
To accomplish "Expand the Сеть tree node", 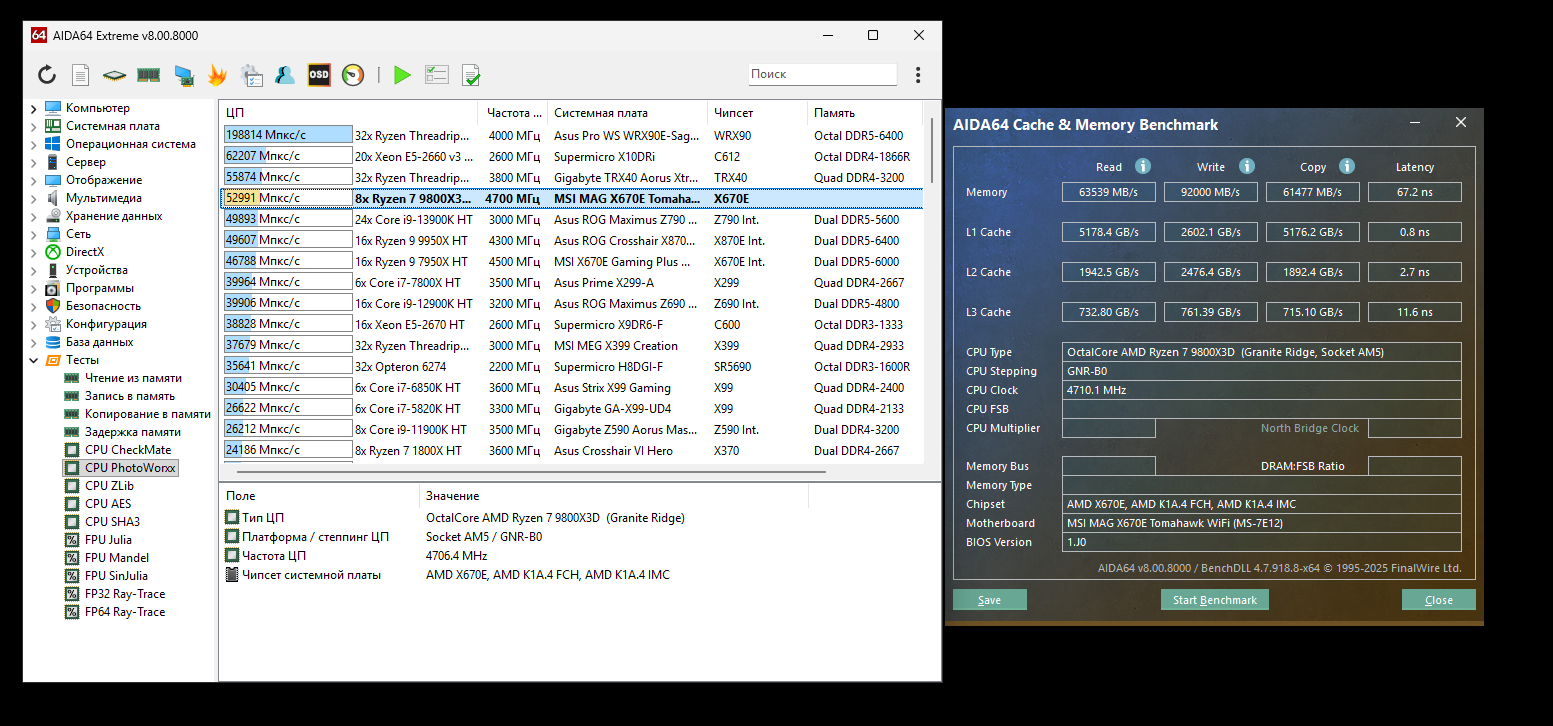I will (x=34, y=234).
